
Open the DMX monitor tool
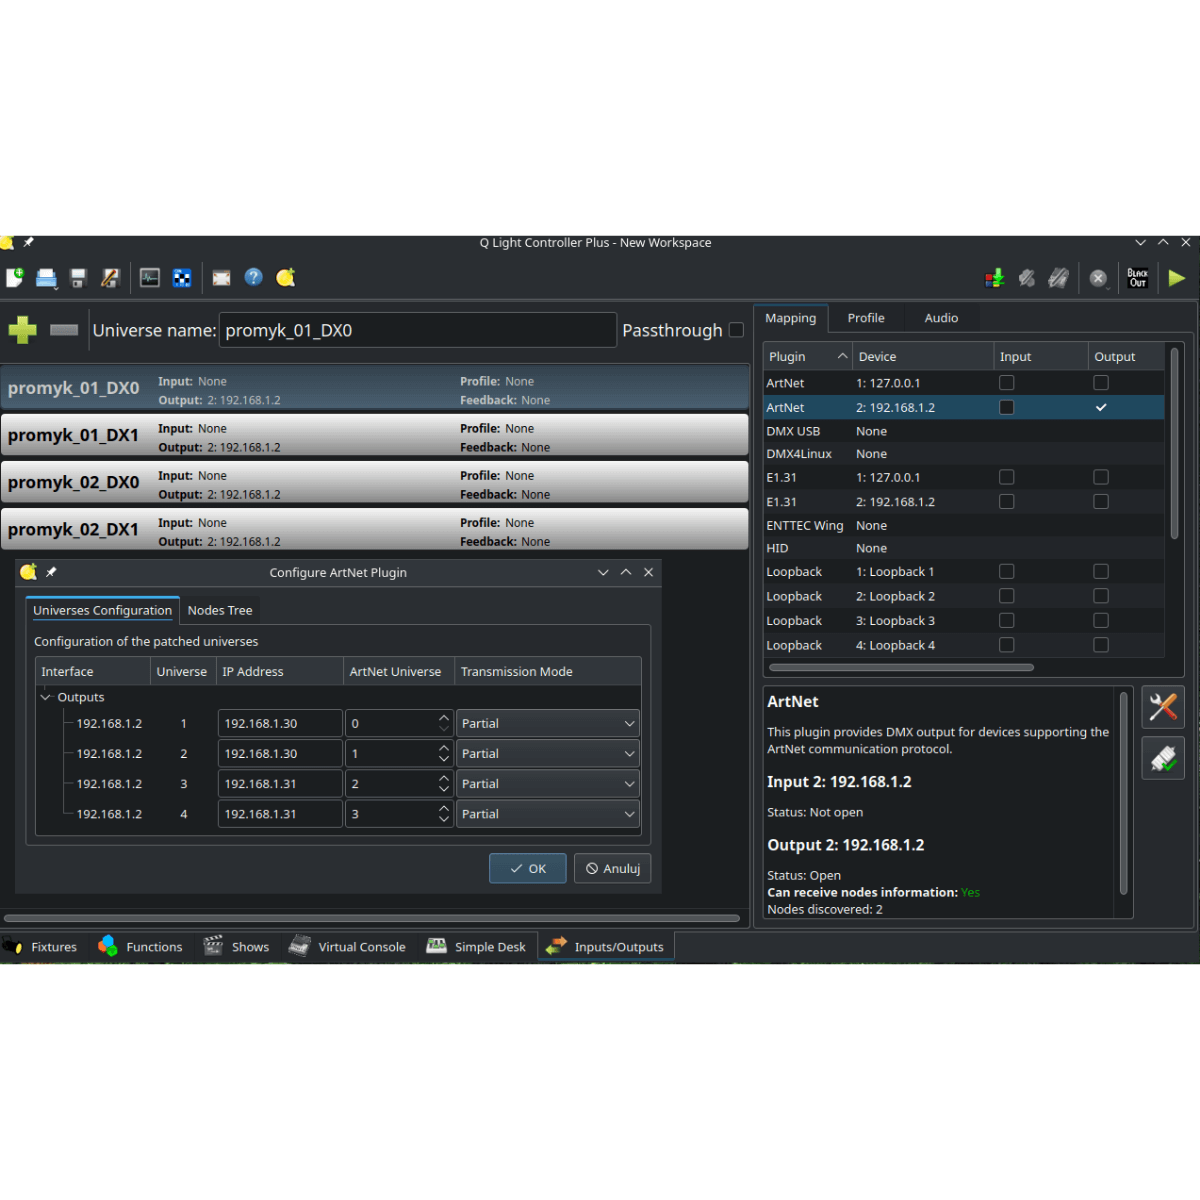(150, 278)
